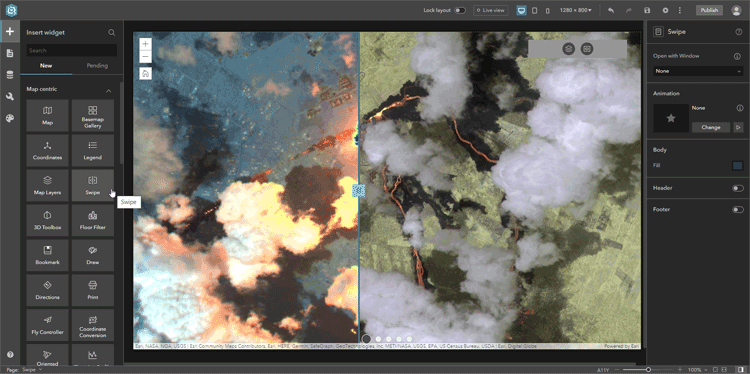Image resolution: width=750 pixels, height=374 pixels.
Task: Switch to desktop device view
Action: pos(521,10)
